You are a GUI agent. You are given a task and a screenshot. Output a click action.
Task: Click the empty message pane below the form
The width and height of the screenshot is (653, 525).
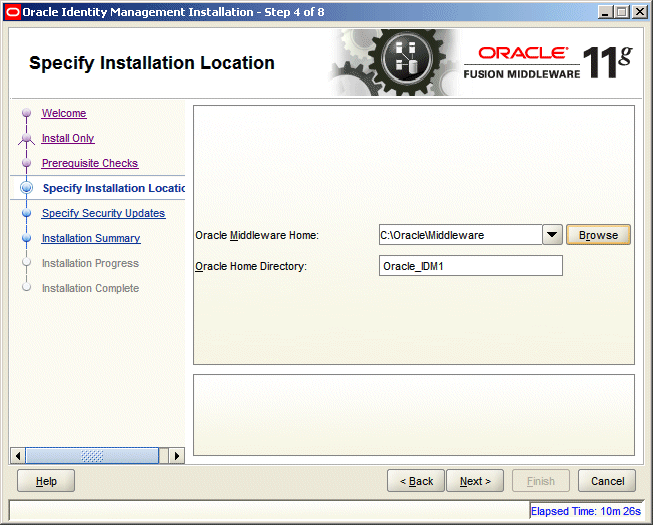click(x=414, y=415)
